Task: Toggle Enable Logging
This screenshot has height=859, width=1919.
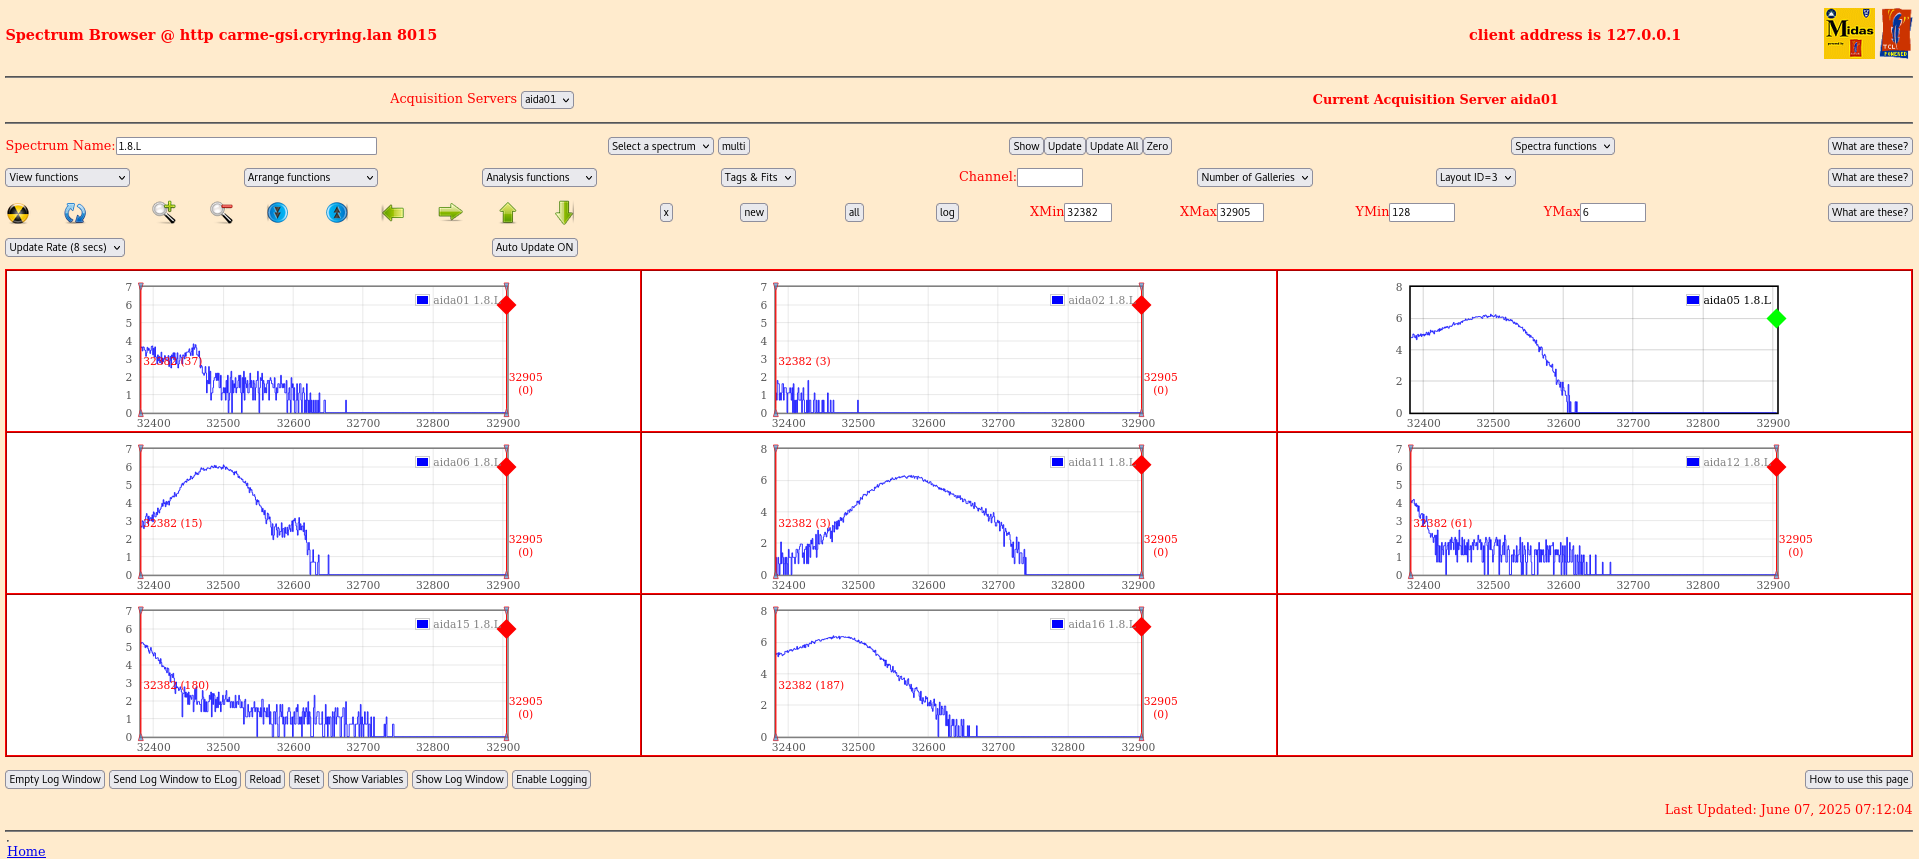Action: coord(551,779)
